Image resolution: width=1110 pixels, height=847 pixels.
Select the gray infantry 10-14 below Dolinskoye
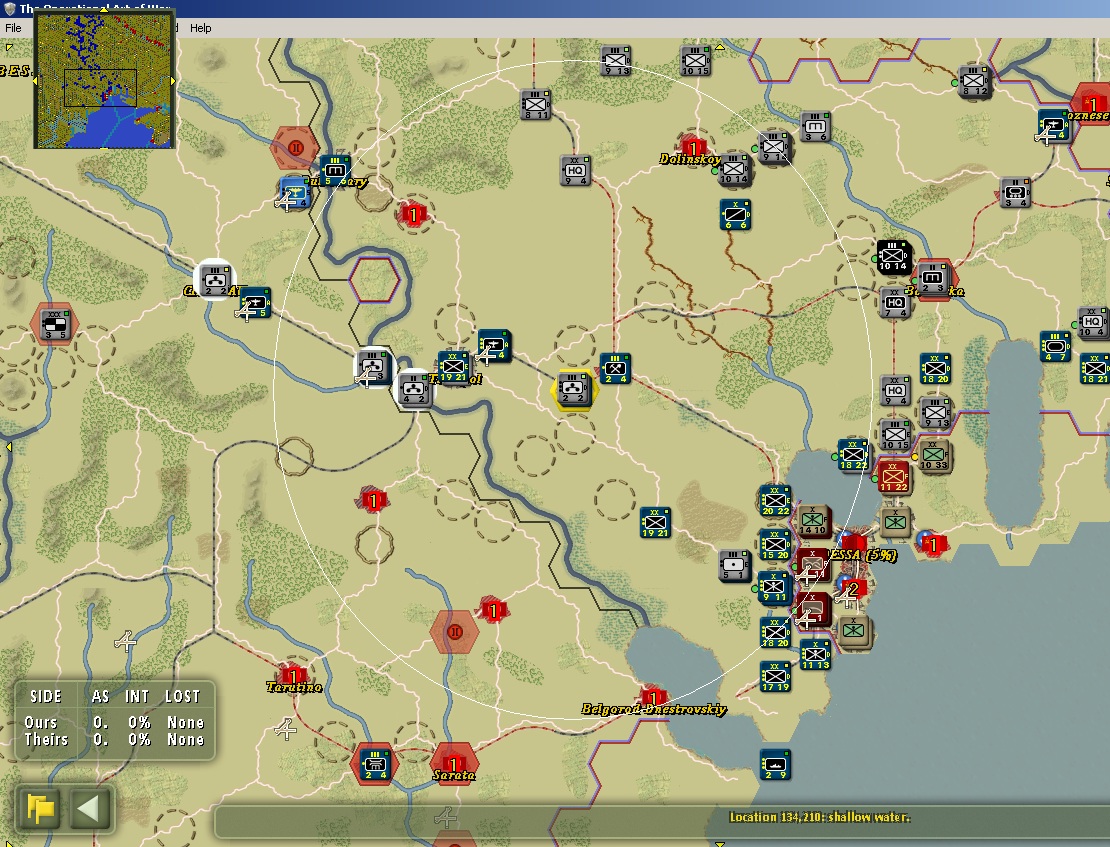coord(735,169)
